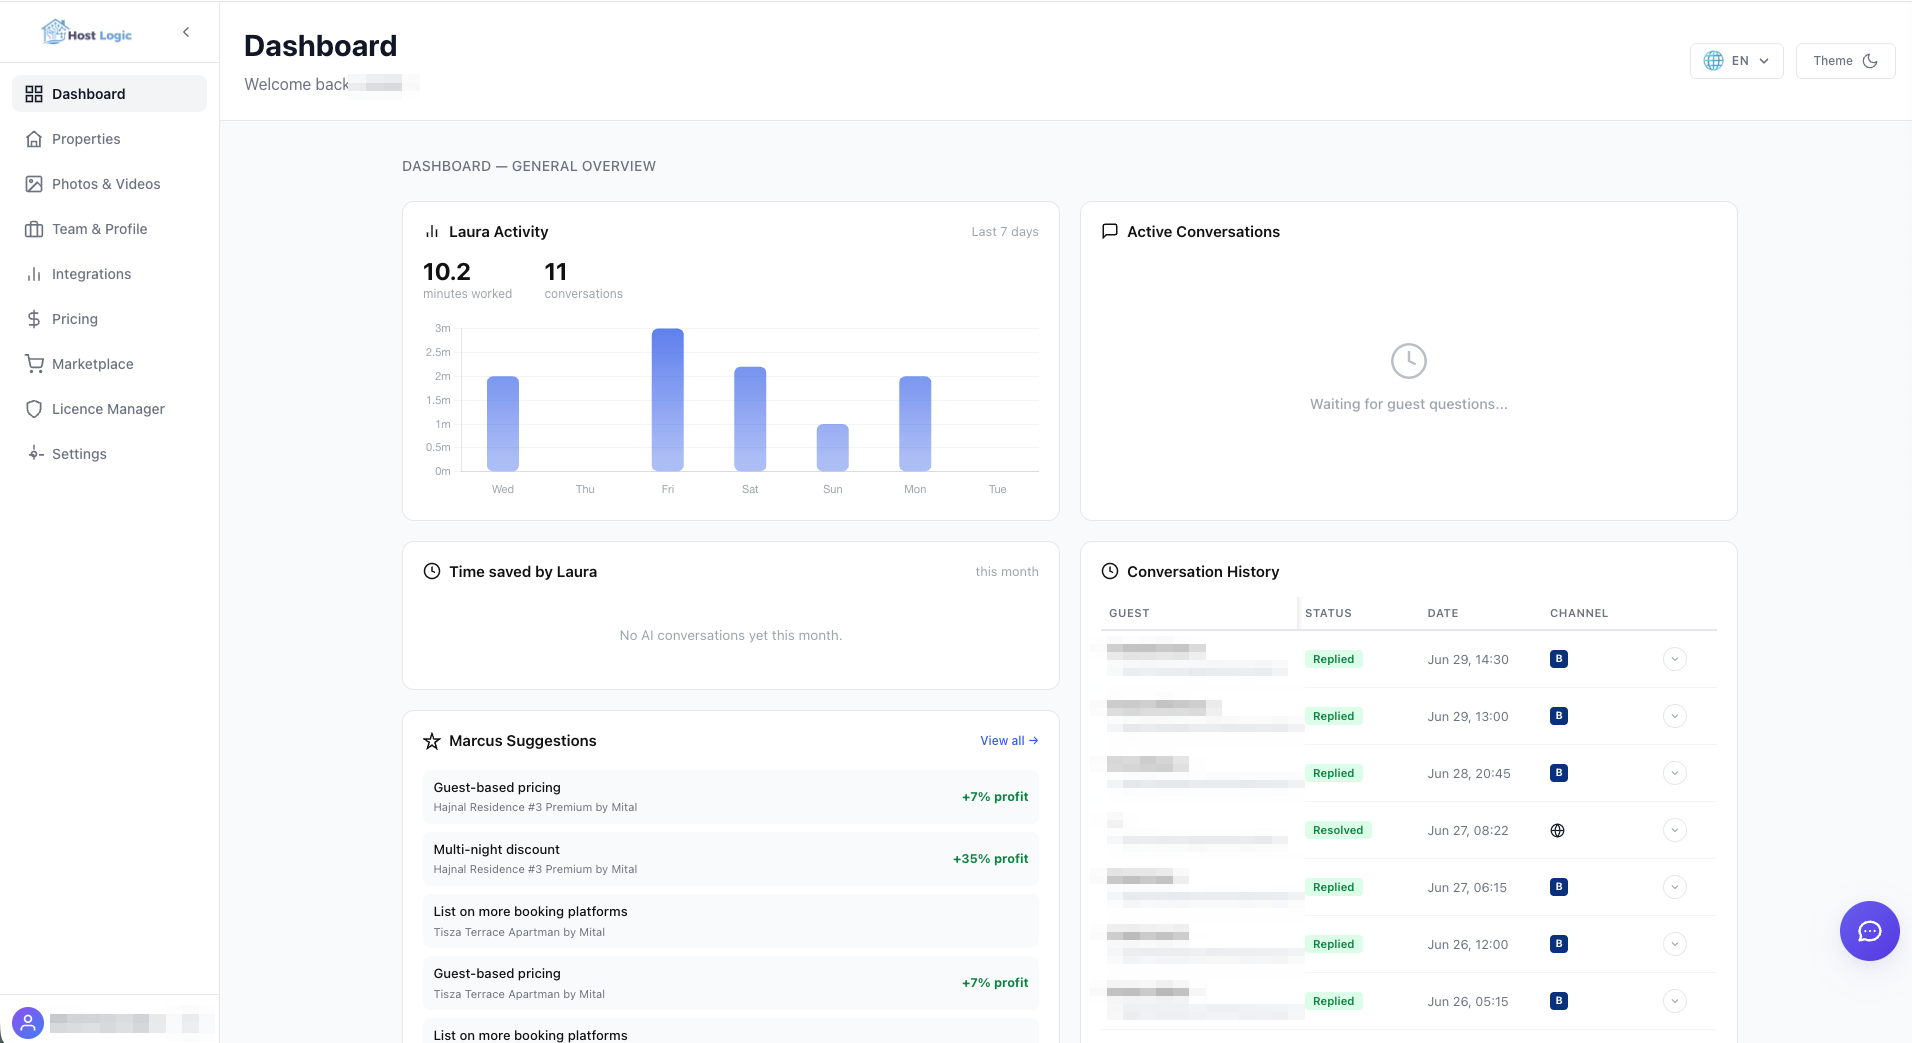Click View all suggestions link
This screenshot has height=1043, width=1912.
1009,741
